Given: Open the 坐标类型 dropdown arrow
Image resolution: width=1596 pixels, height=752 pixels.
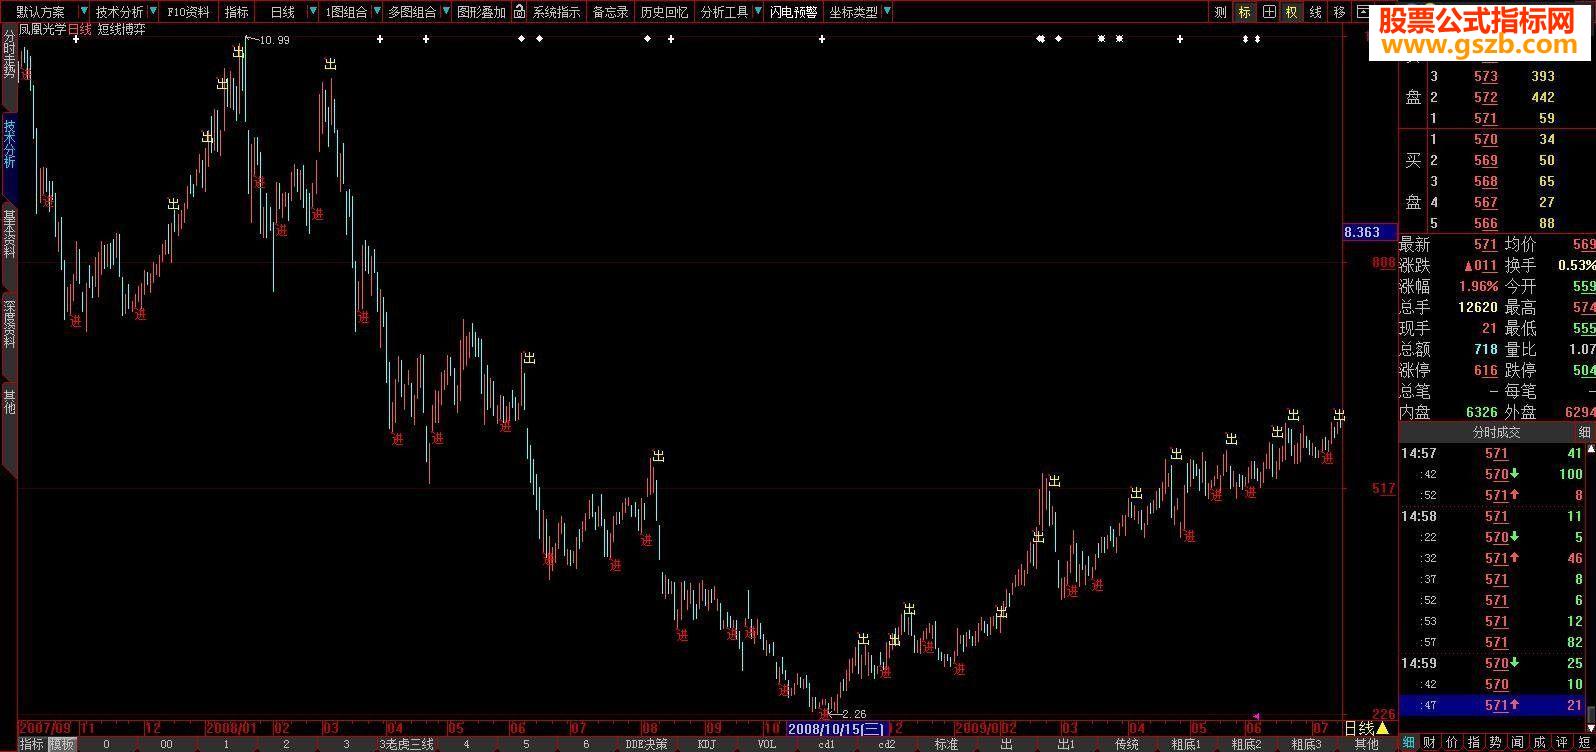Looking at the screenshot, I should (x=887, y=12).
